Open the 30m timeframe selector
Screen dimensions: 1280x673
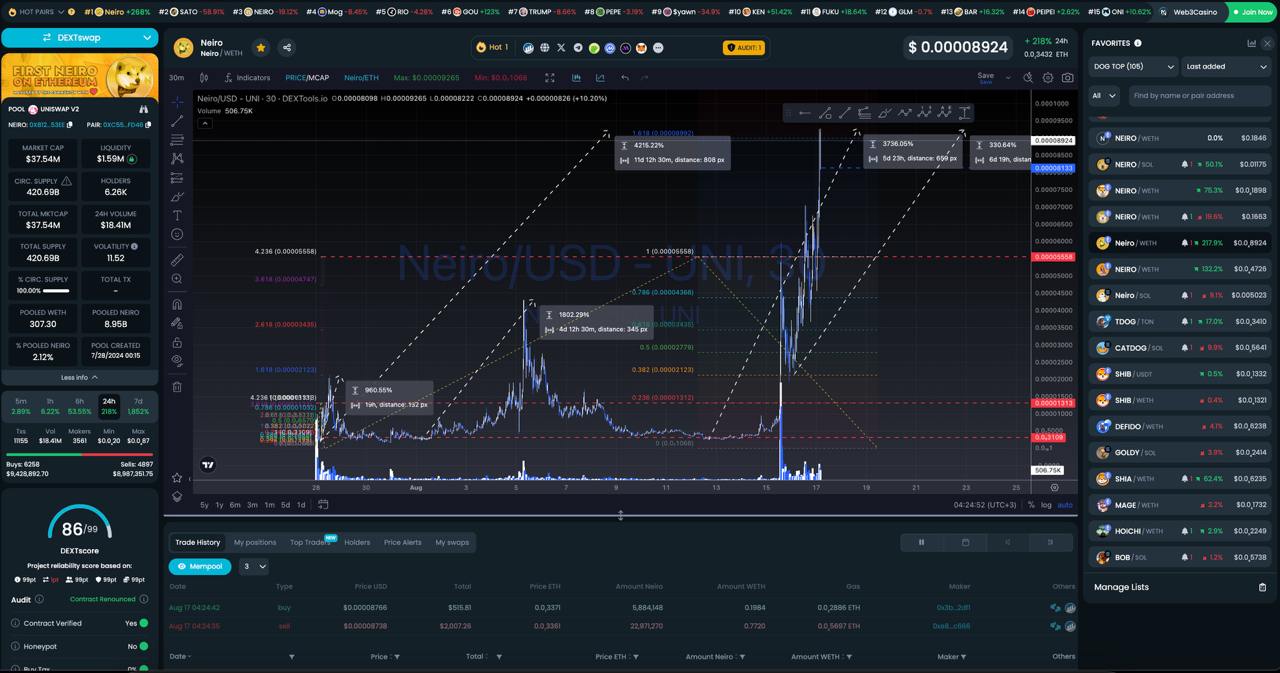tap(177, 77)
